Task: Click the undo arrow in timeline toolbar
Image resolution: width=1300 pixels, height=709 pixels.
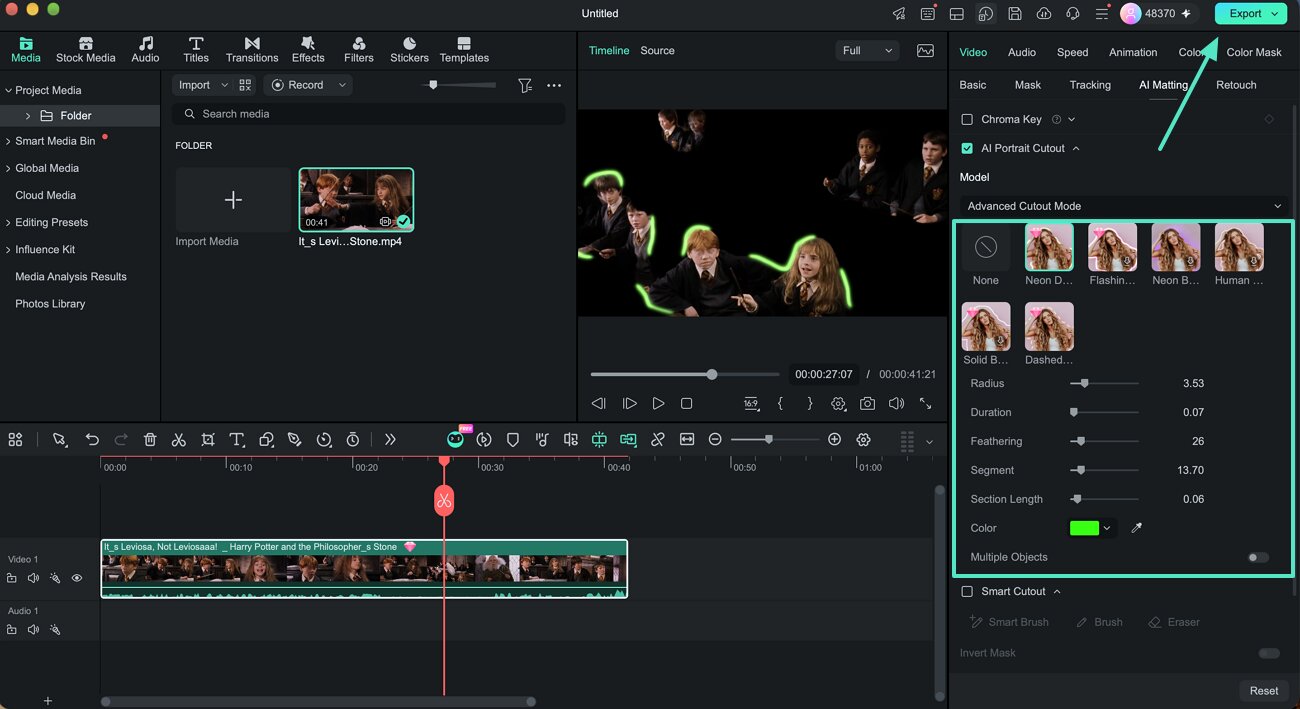Action: pyautogui.click(x=92, y=440)
